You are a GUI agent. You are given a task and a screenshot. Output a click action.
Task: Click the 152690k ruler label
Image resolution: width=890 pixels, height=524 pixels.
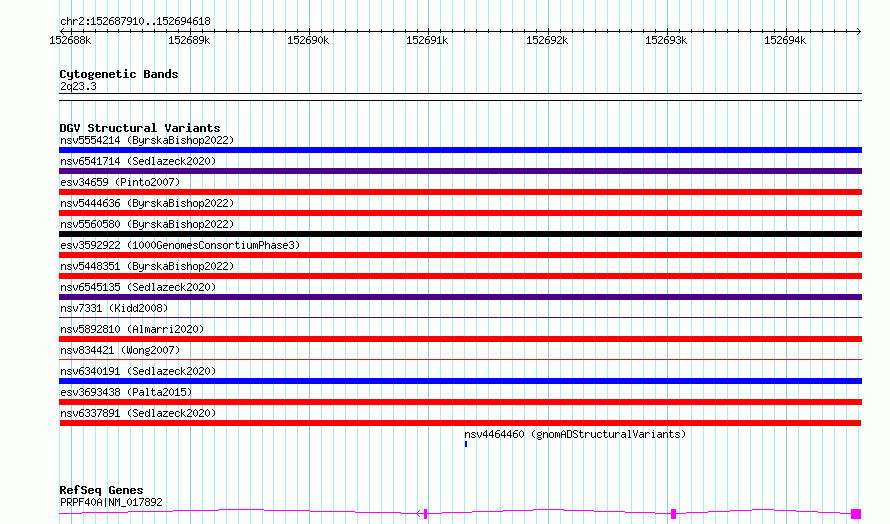coord(308,40)
